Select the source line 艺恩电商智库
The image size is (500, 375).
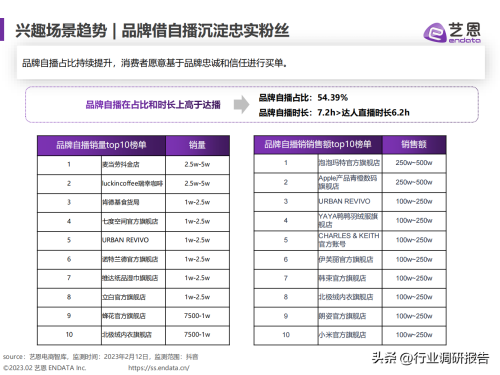tap(100, 357)
